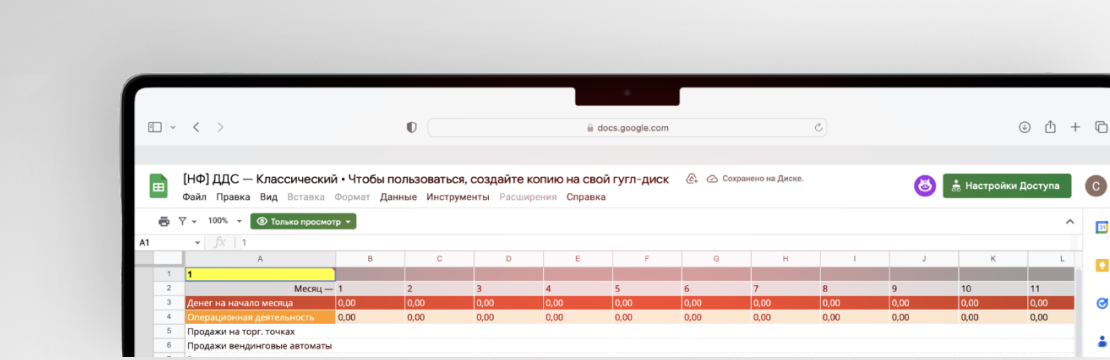This screenshot has height=360, width=1110.
Task: Click the vertical scrollbar of the sheet
Action: pyautogui.click(x=1079, y=311)
